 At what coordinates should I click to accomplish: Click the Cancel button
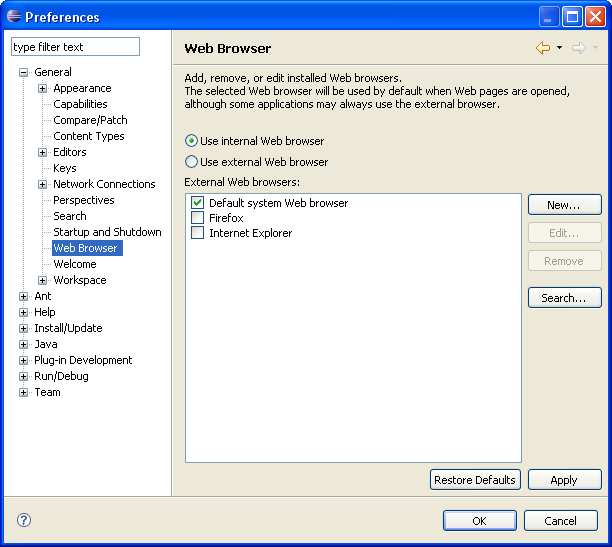[560, 520]
